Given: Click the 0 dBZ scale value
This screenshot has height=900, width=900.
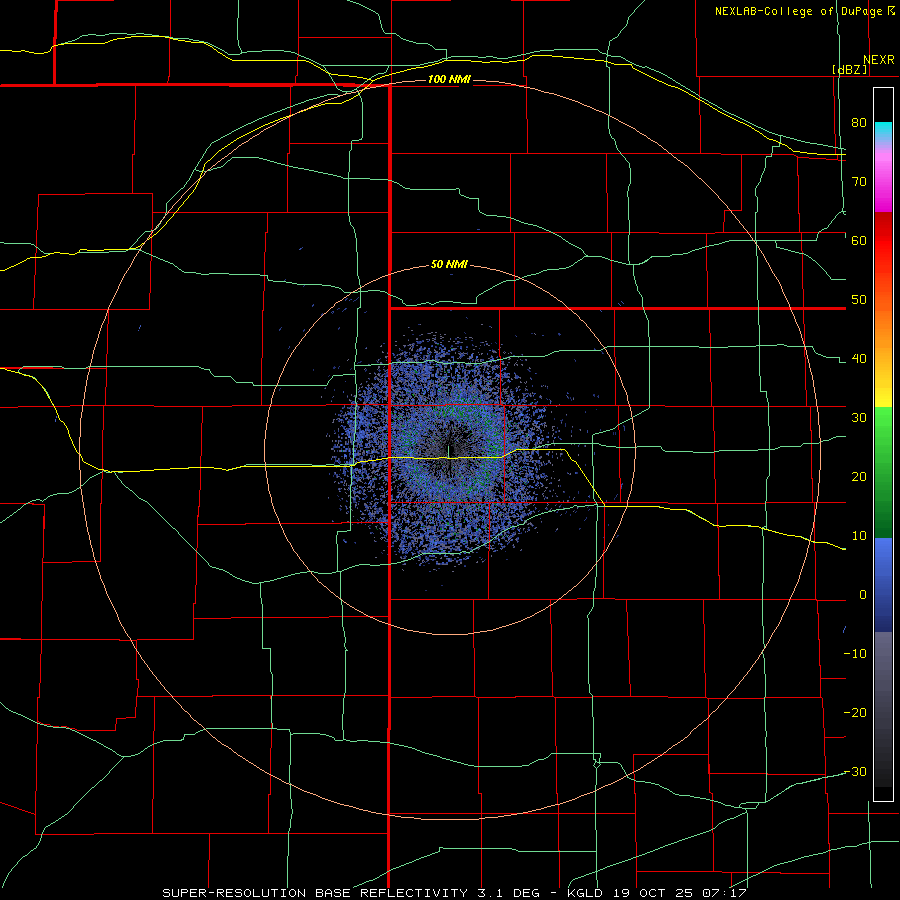Looking at the screenshot, I should [x=863, y=595].
